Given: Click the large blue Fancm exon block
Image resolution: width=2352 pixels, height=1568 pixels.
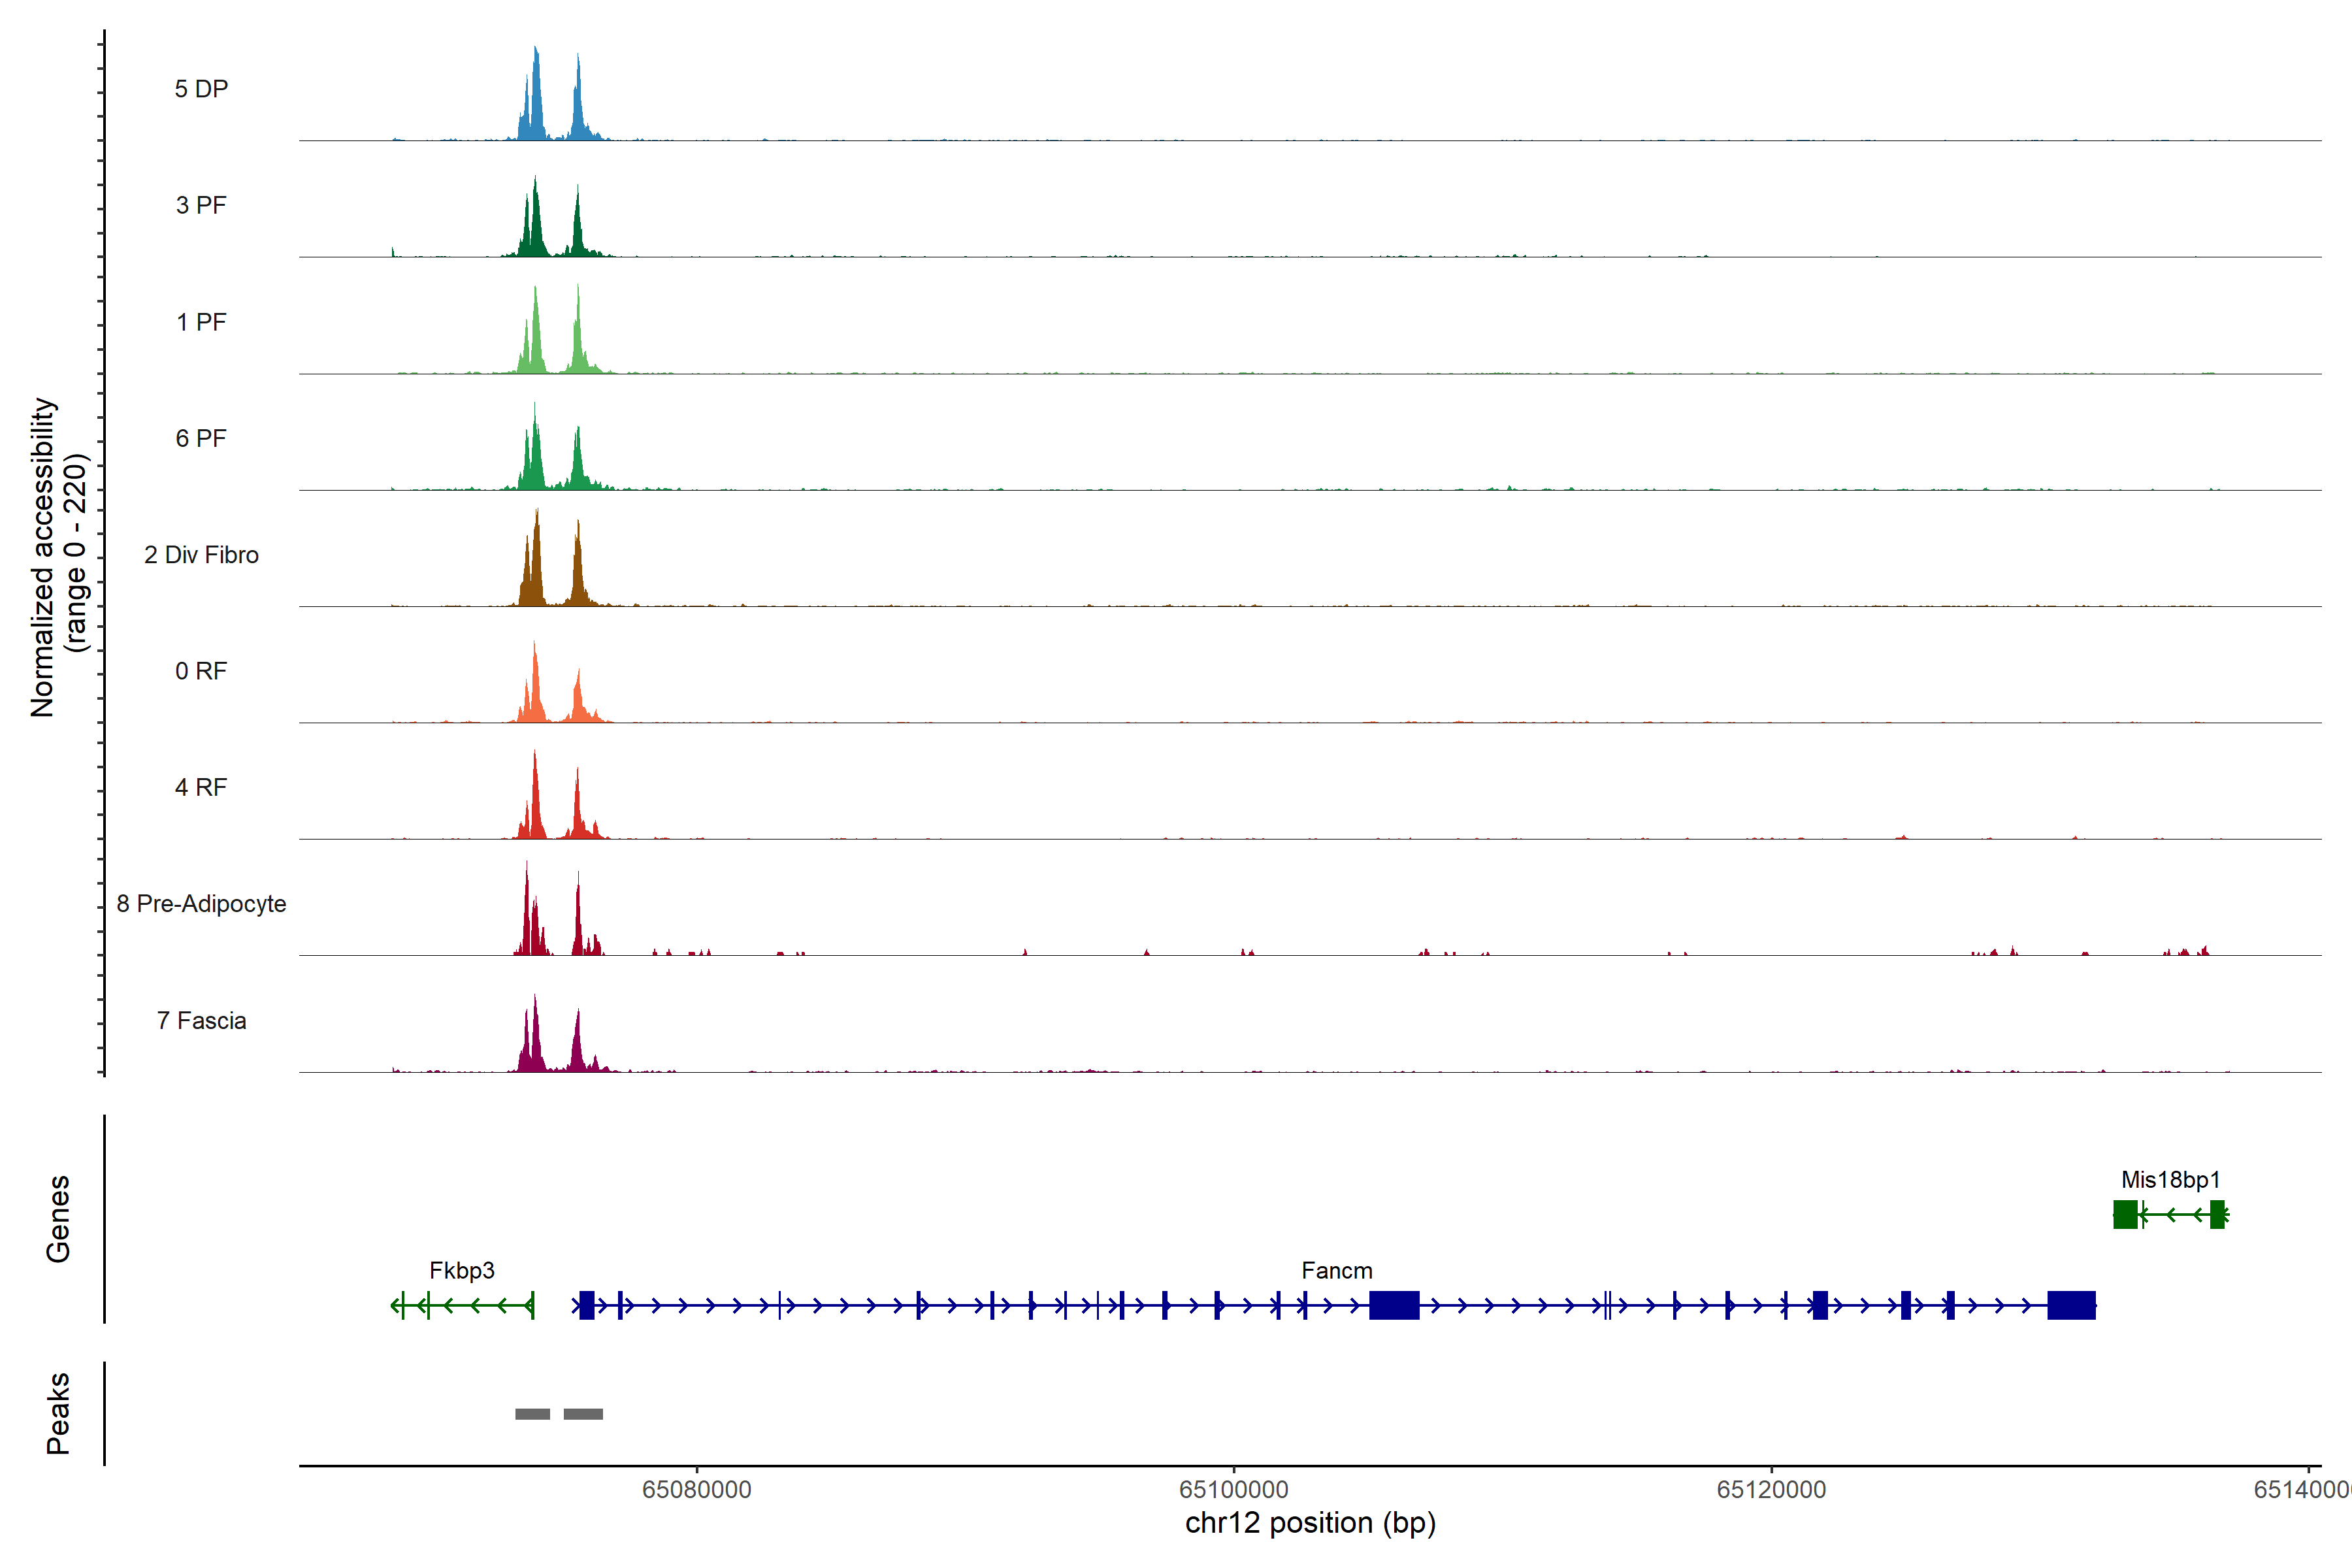Looking at the screenshot, I should tap(1394, 1305).
